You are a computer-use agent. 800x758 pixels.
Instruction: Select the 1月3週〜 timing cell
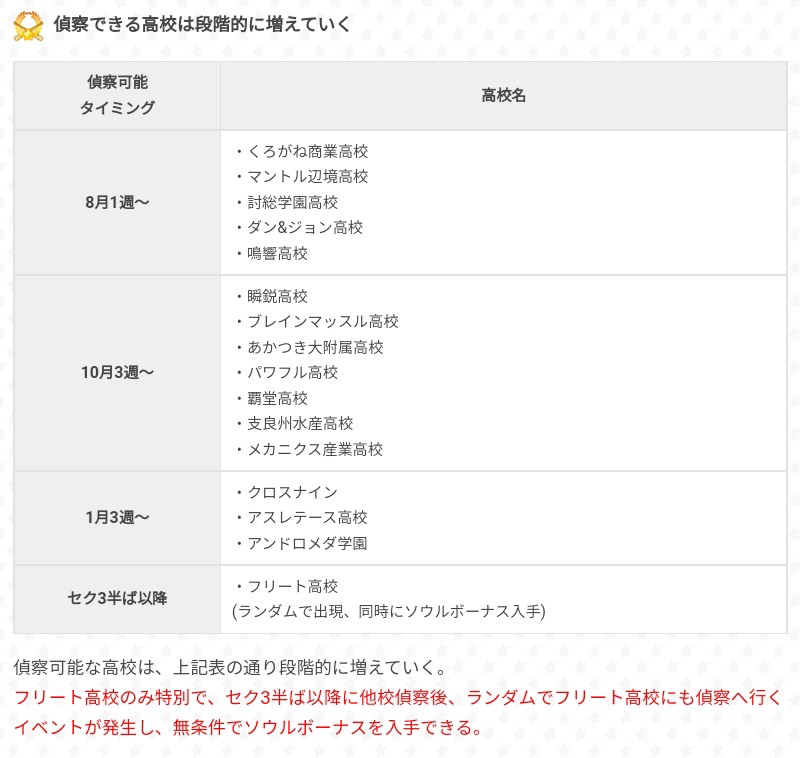[x=117, y=517]
